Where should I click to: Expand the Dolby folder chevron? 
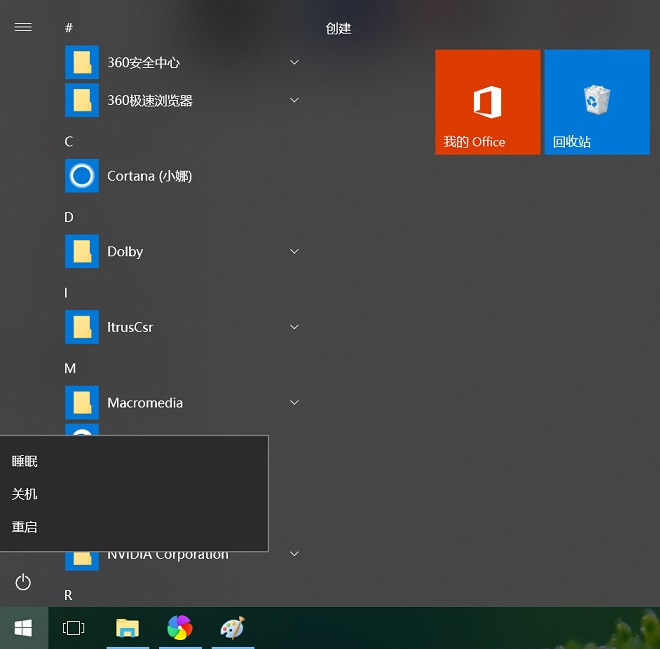coord(294,251)
